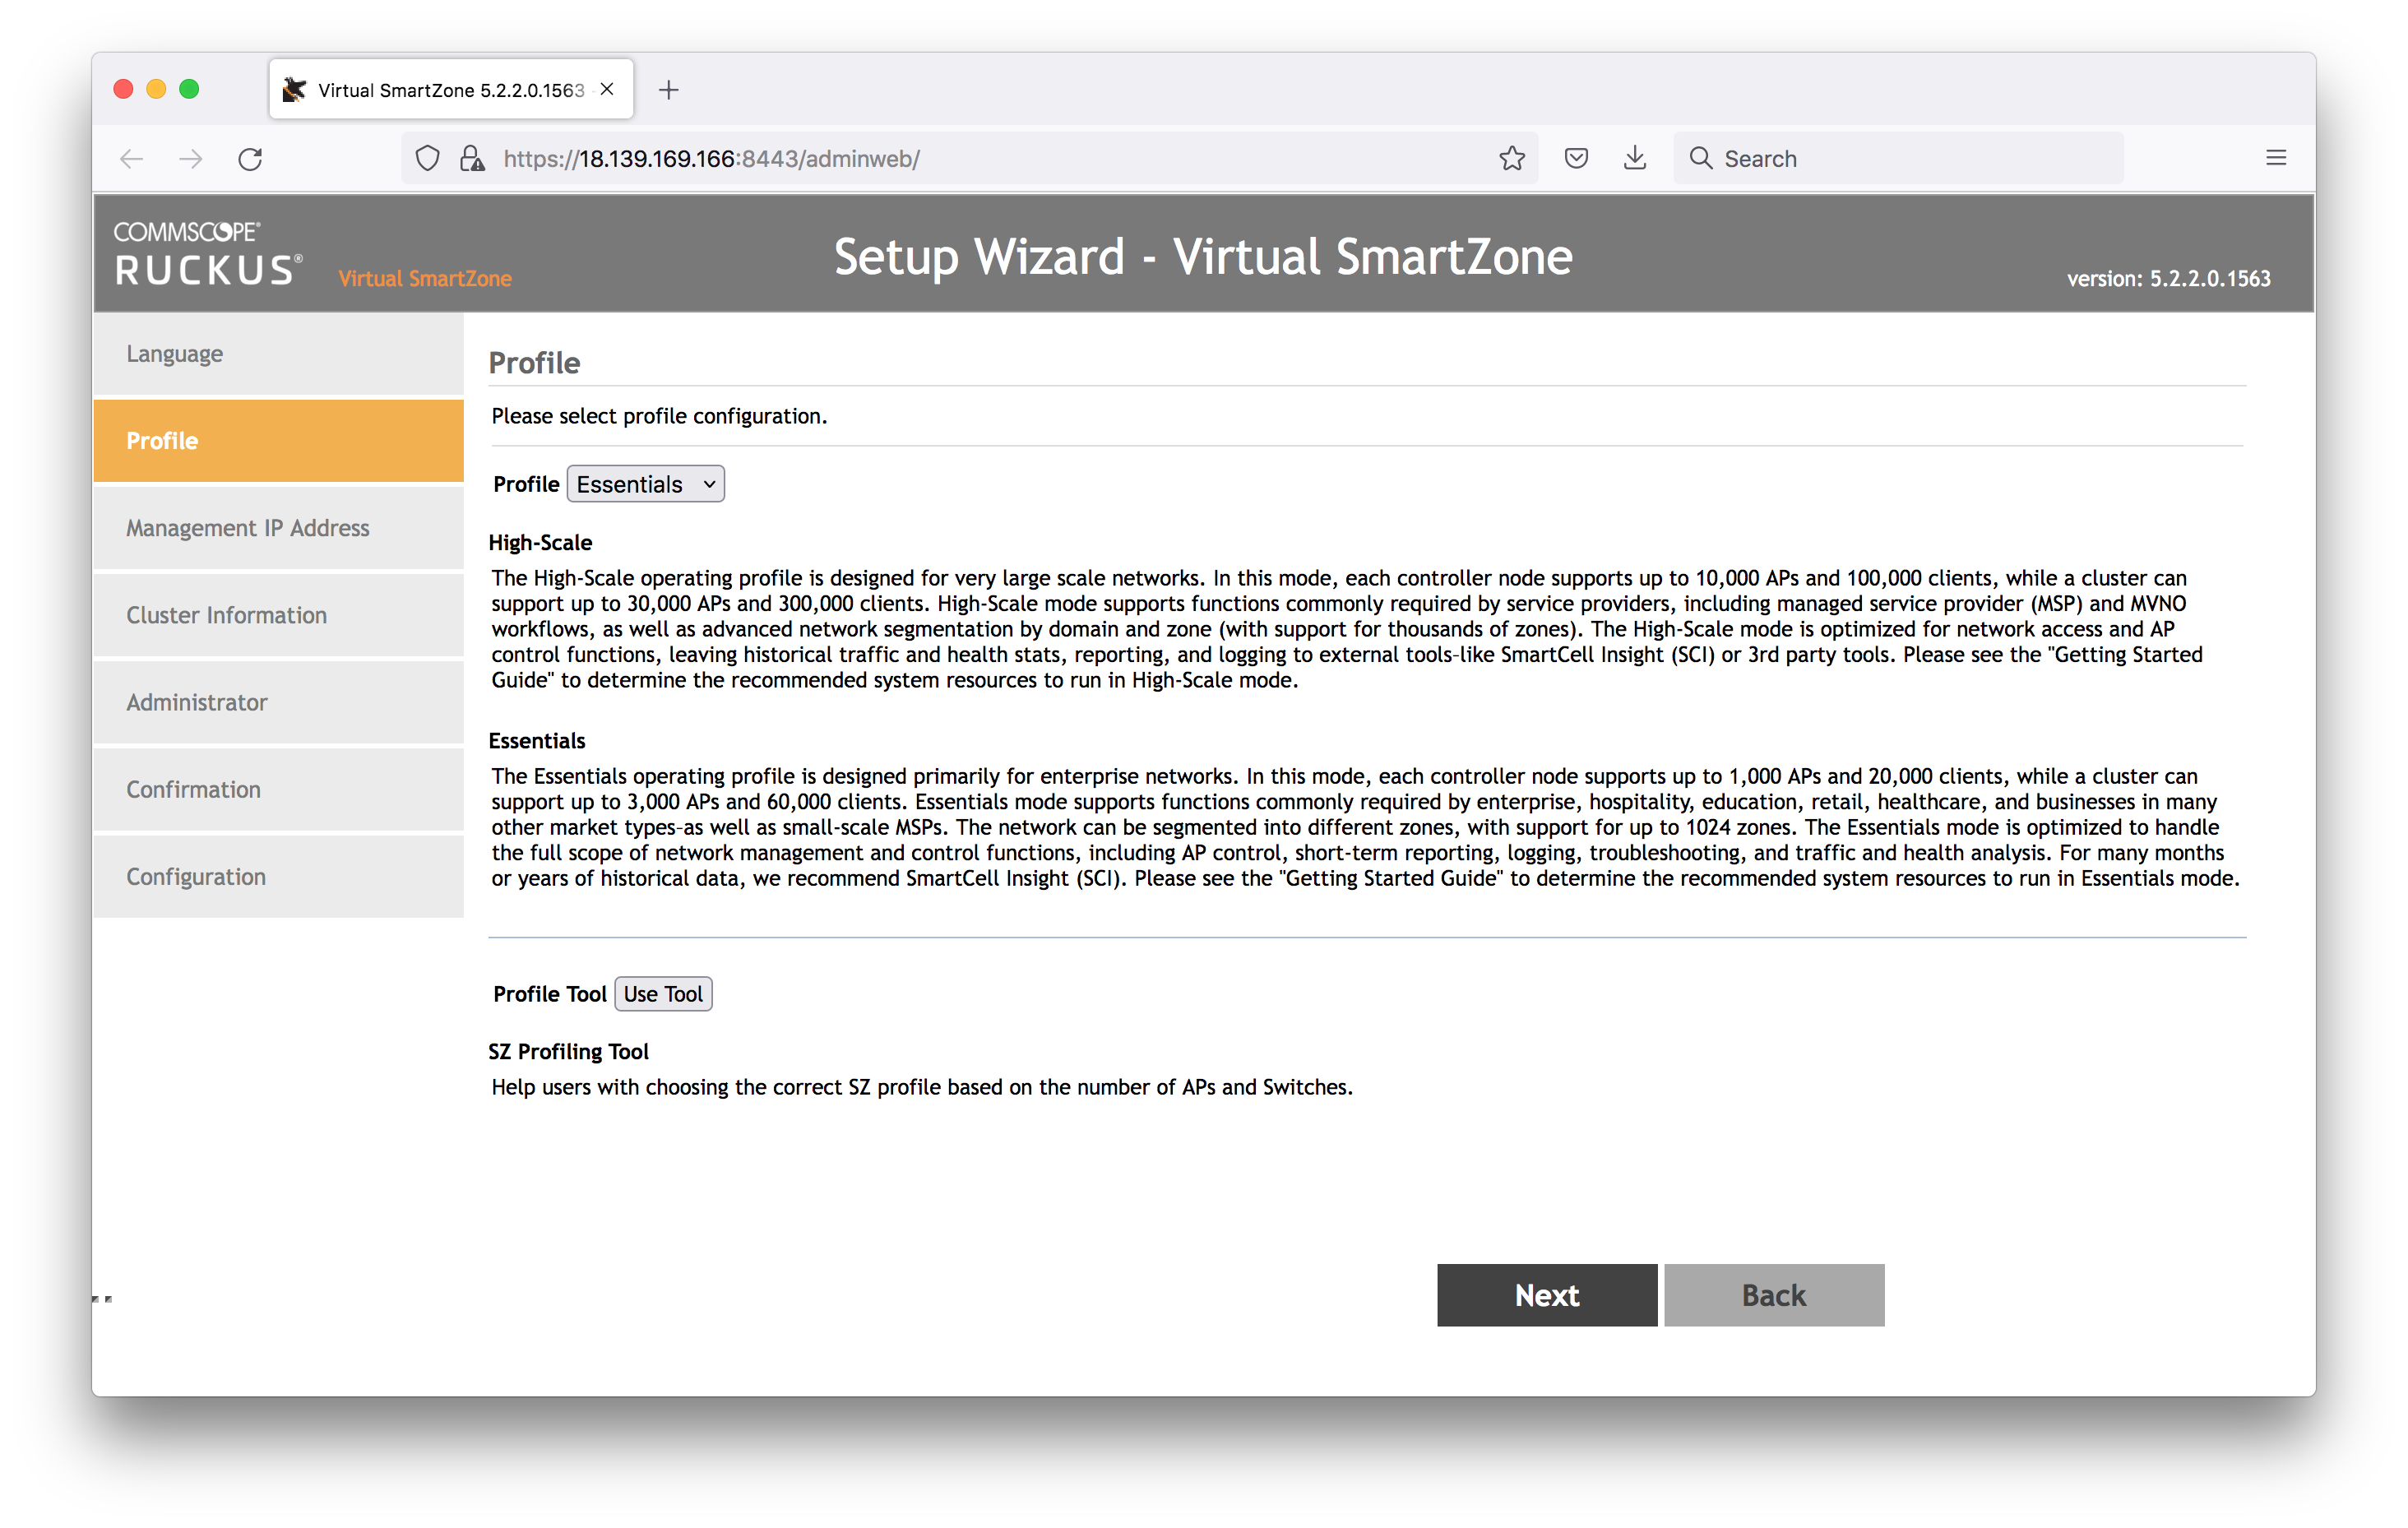This screenshot has height=1528, width=2408.
Task: Open the Profile dropdown showing Essentials
Action: tap(646, 484)
